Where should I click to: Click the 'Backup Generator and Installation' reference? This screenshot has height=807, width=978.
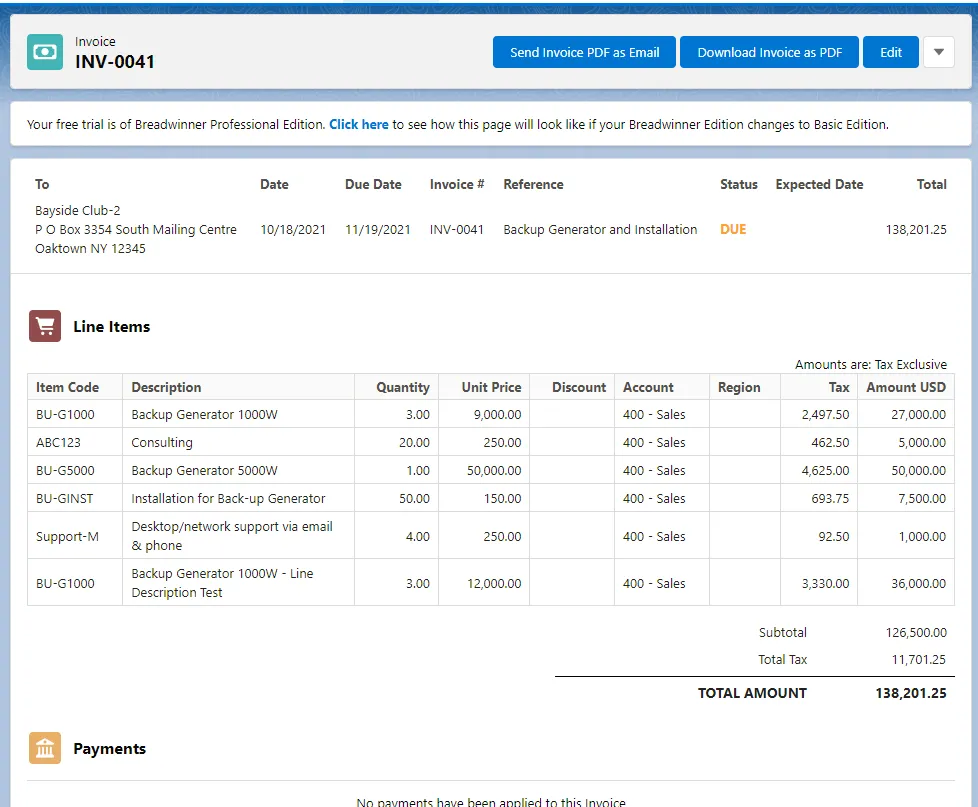tap(600, 230)
